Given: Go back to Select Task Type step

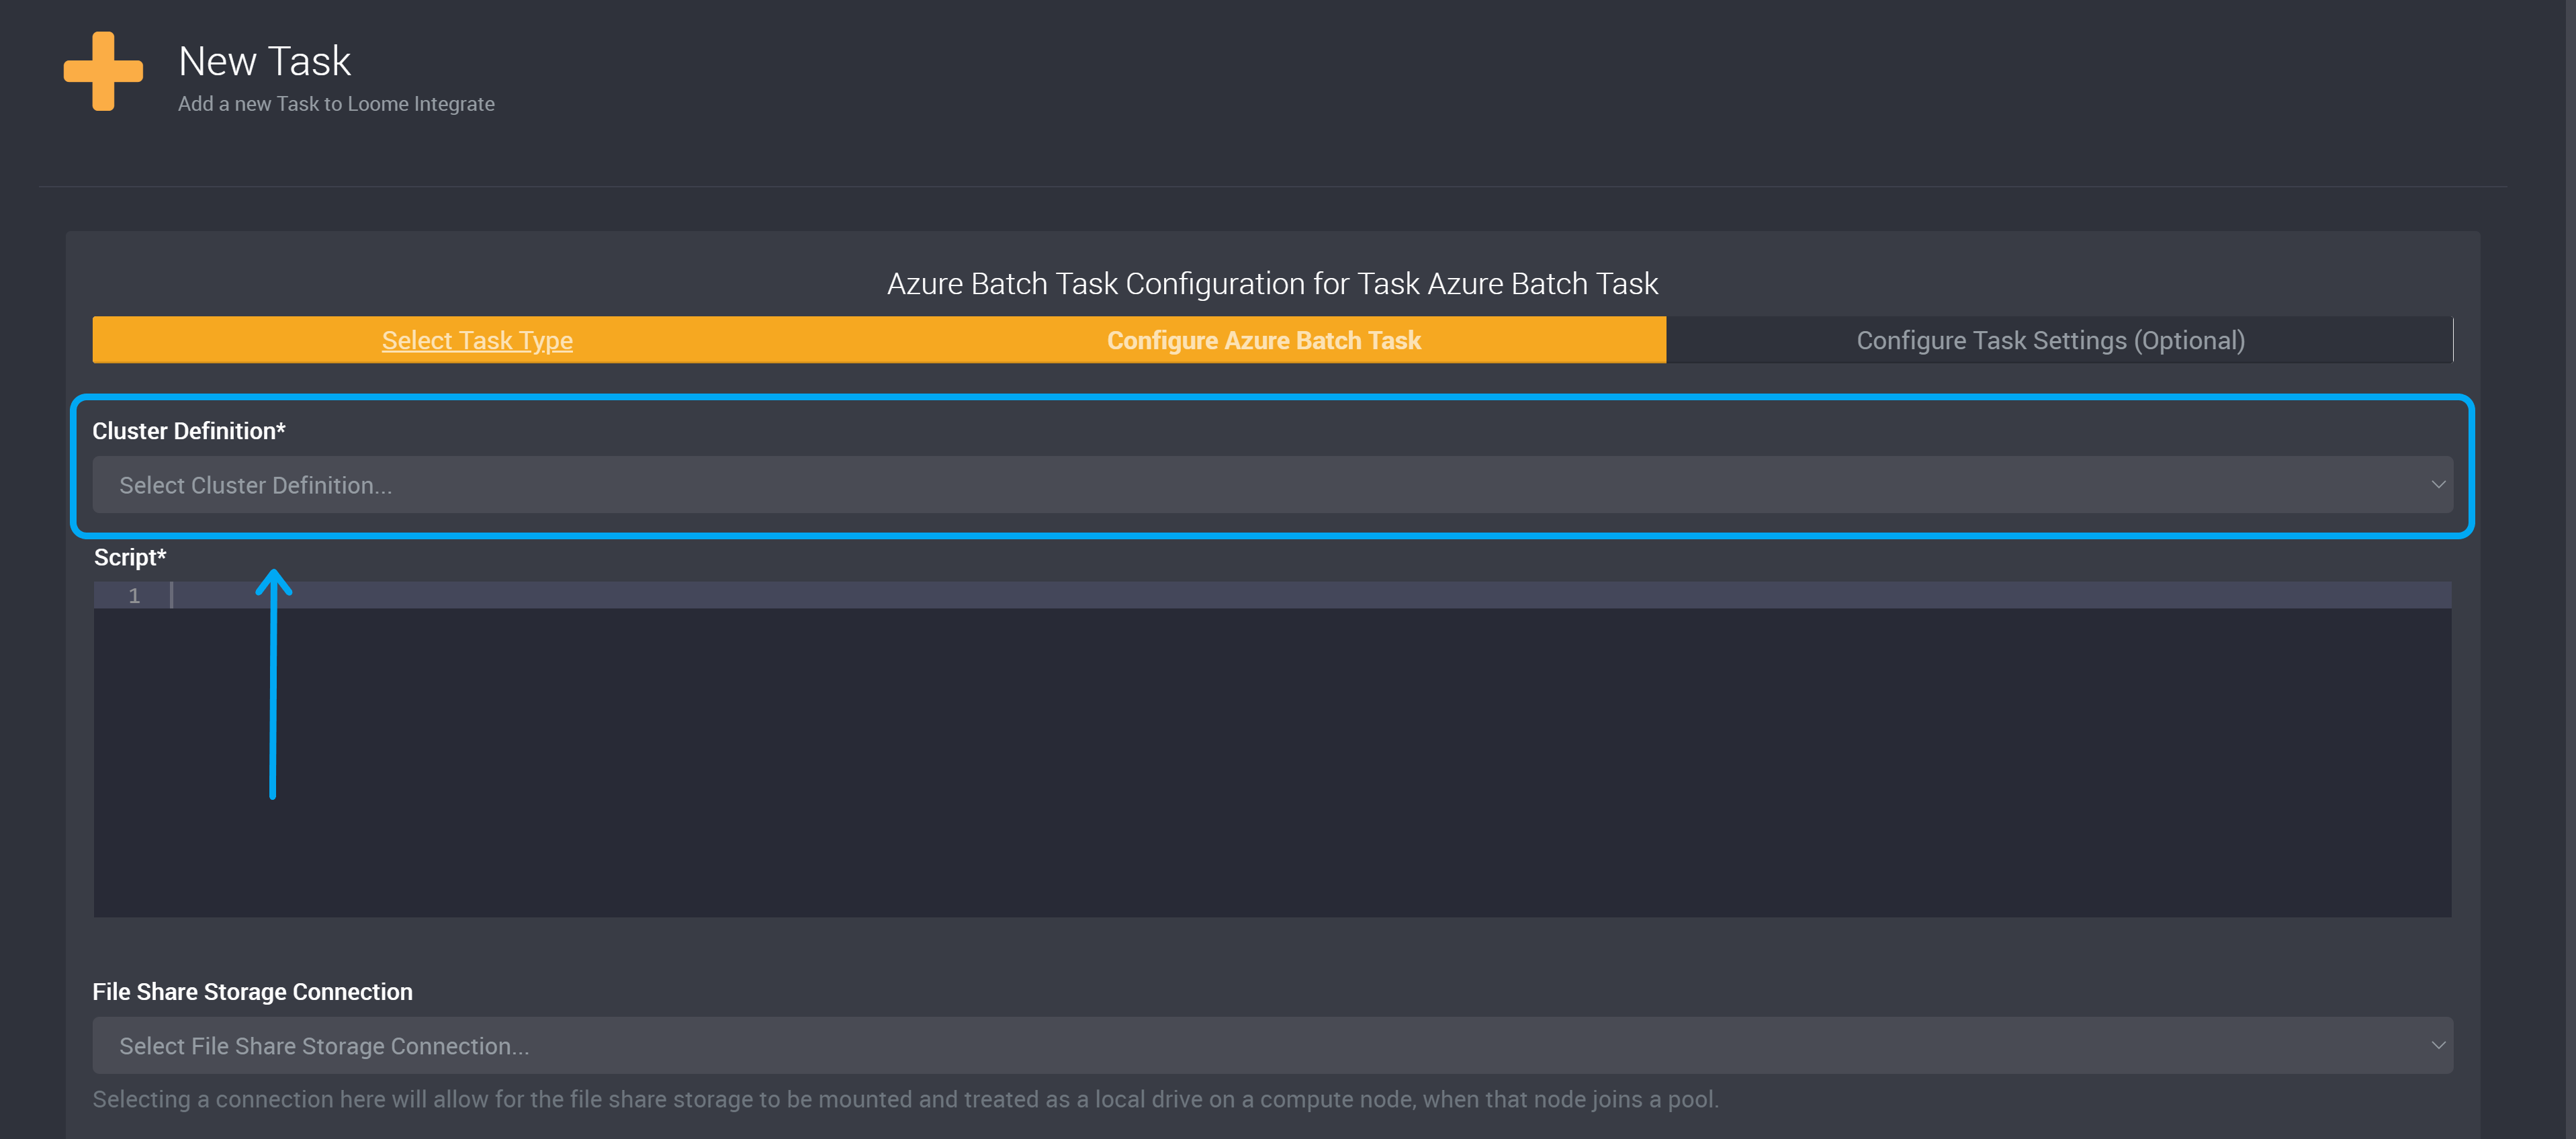Looking at the screenshot, I should 477,340.
